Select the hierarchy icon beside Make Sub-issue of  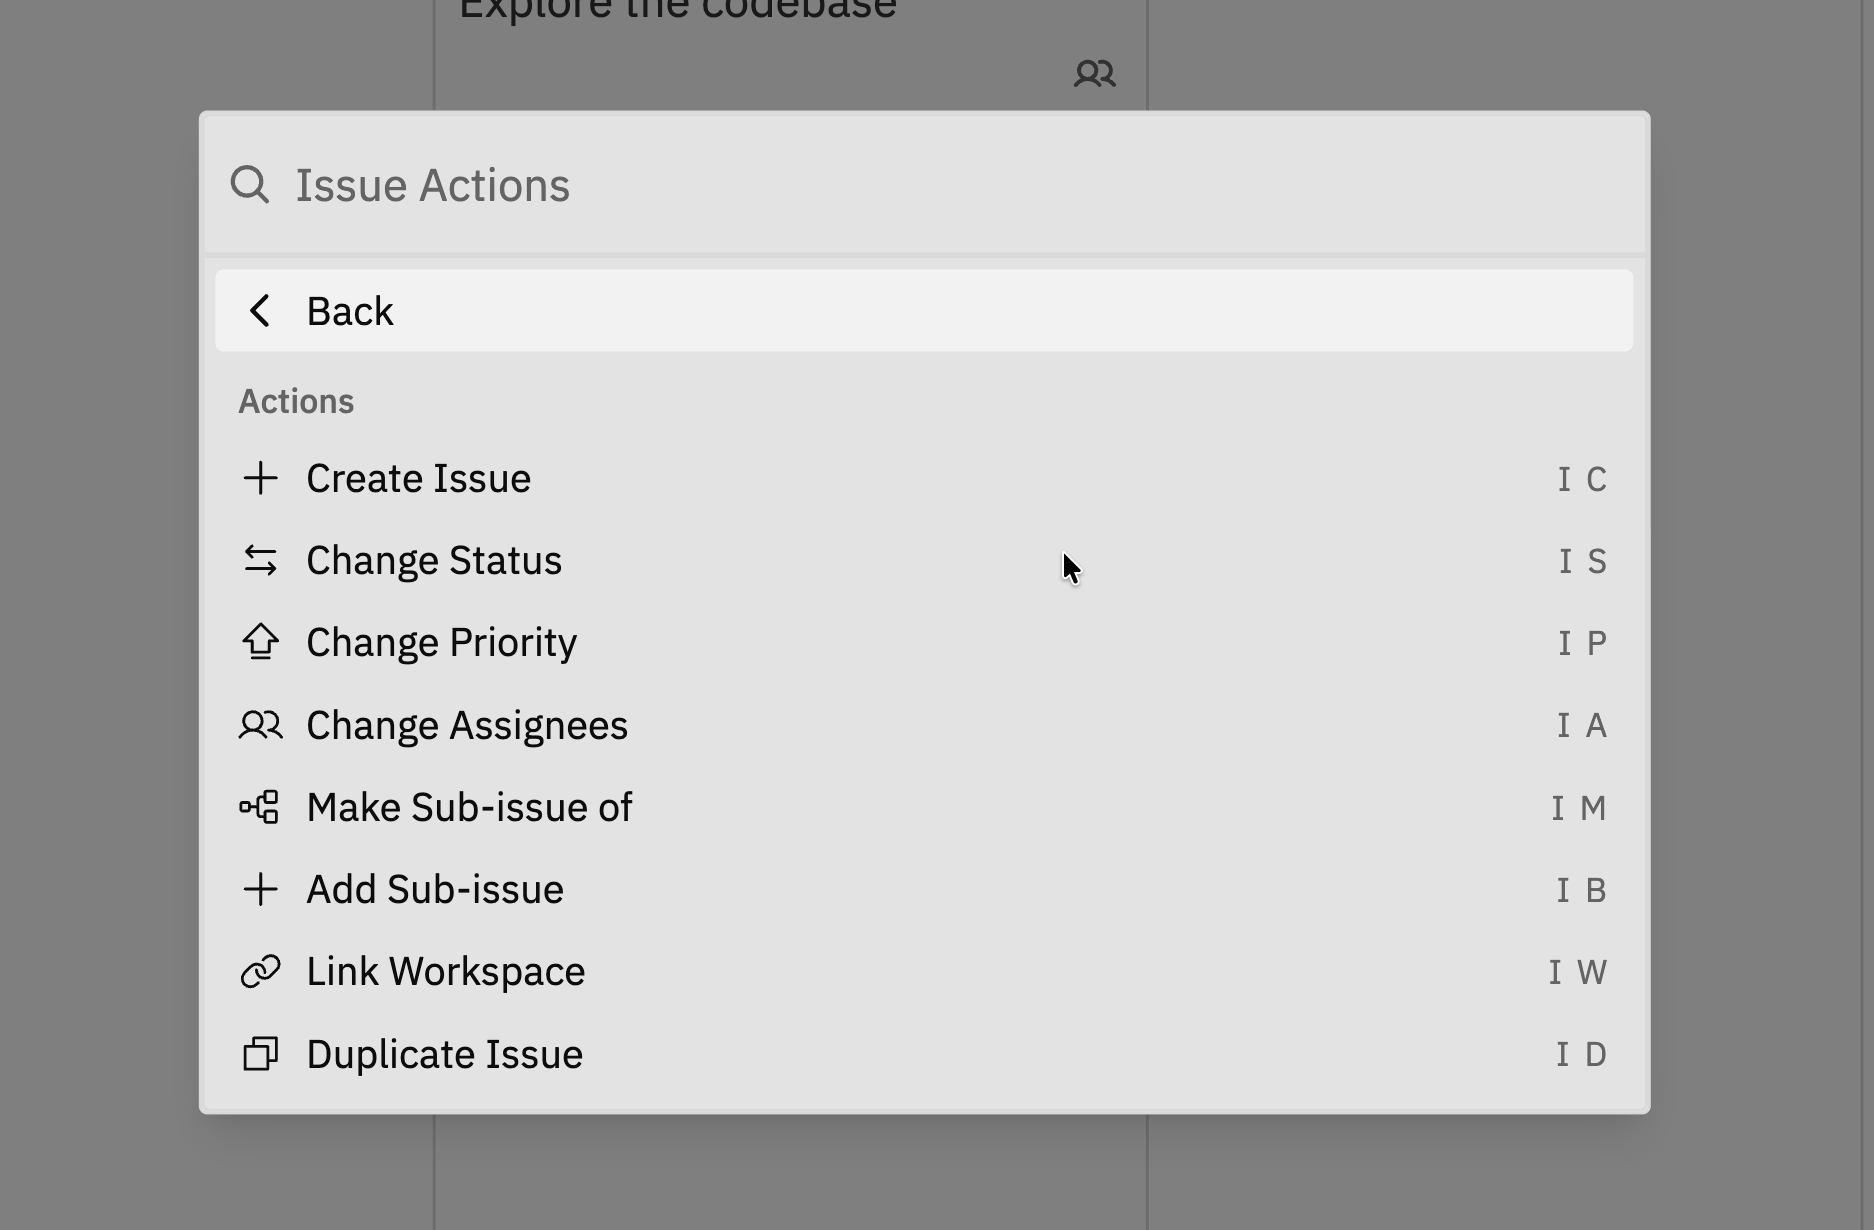point(261,806)
